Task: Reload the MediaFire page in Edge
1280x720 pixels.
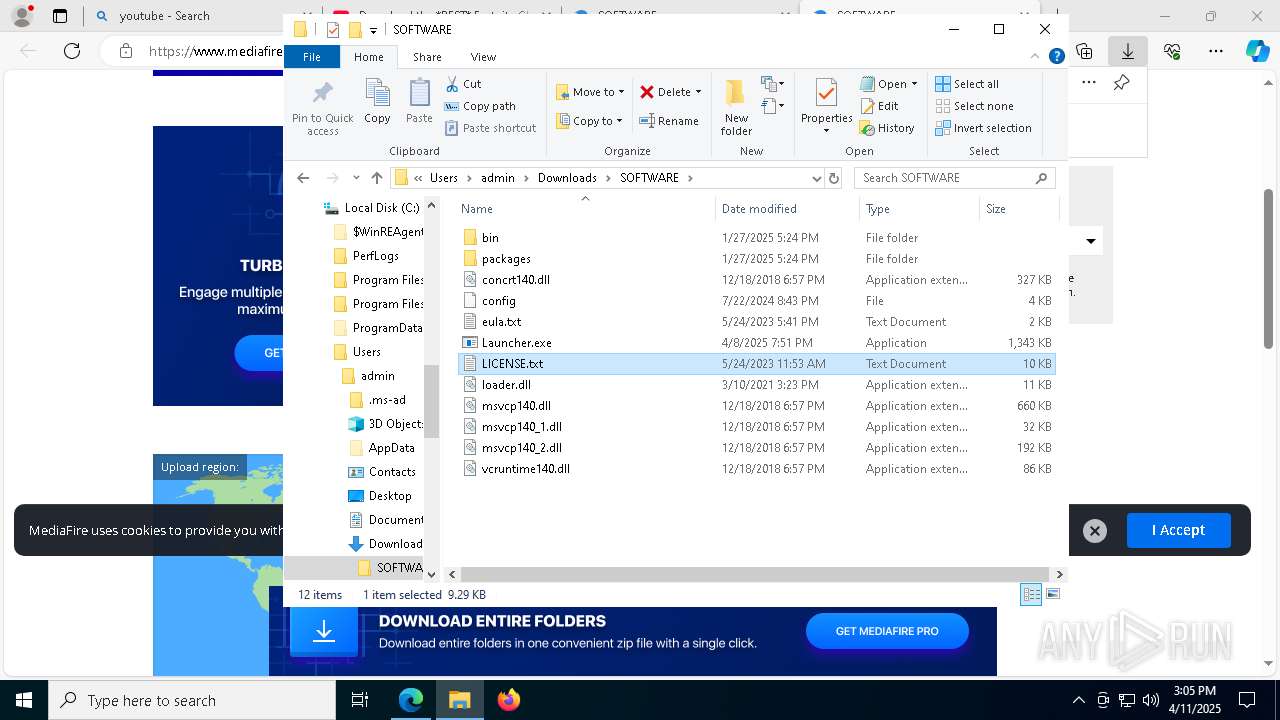Action: (x=72, y=51)
